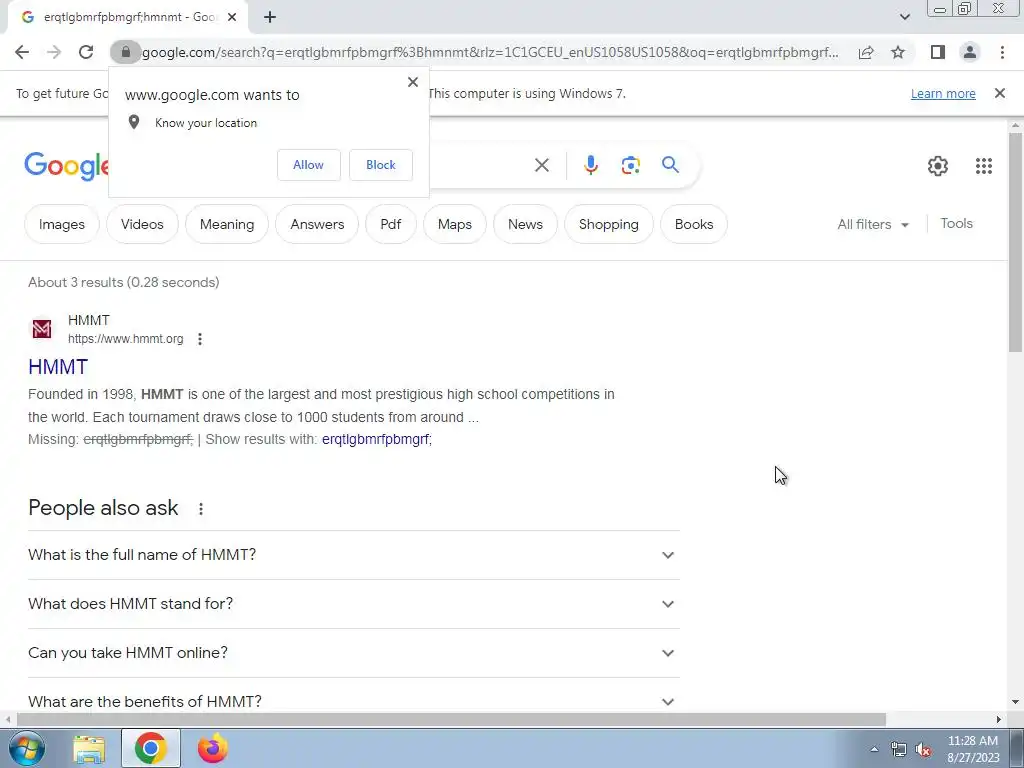Click the forward navigation arrow
The width and height of the screenshot is (1024, 768).
(x=54, y=52)
